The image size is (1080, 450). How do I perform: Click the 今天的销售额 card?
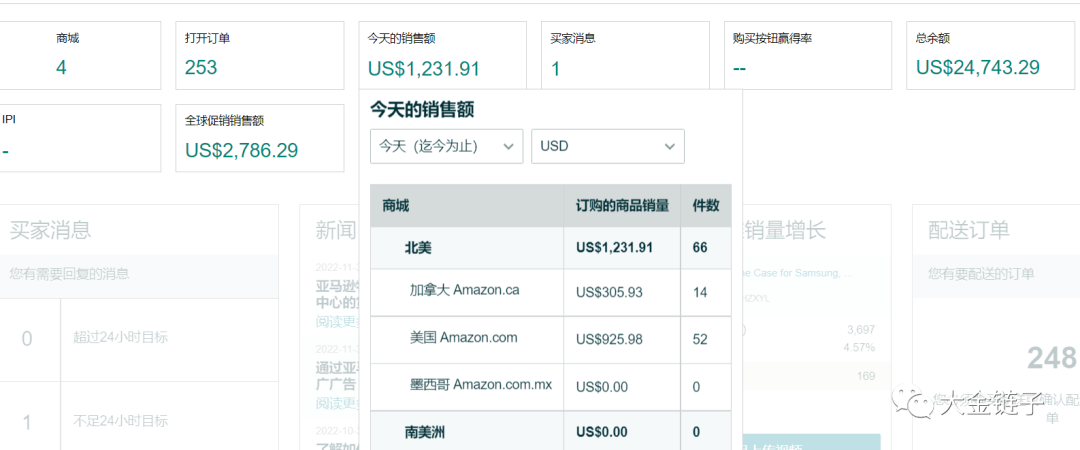pyautogui.click(x=443, y=55)
